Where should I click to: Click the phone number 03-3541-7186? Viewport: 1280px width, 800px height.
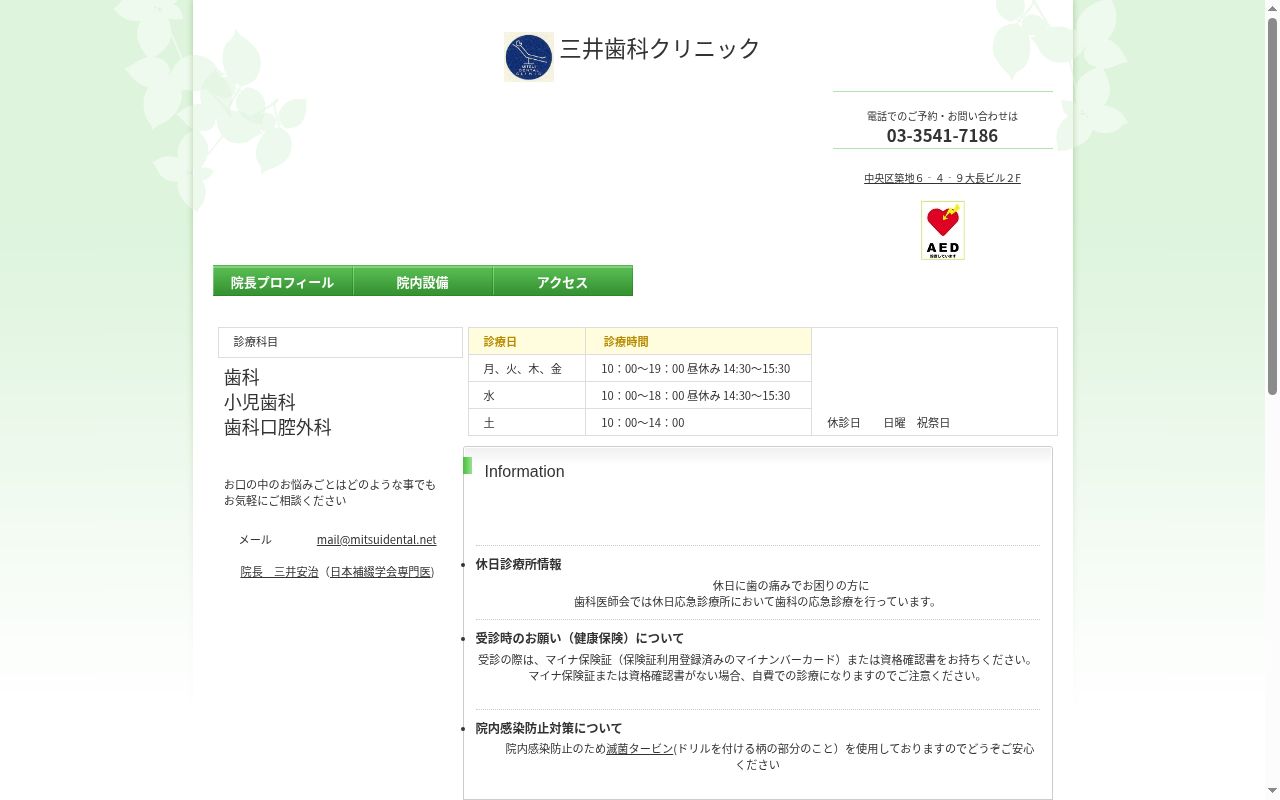[x=942, y=135]
